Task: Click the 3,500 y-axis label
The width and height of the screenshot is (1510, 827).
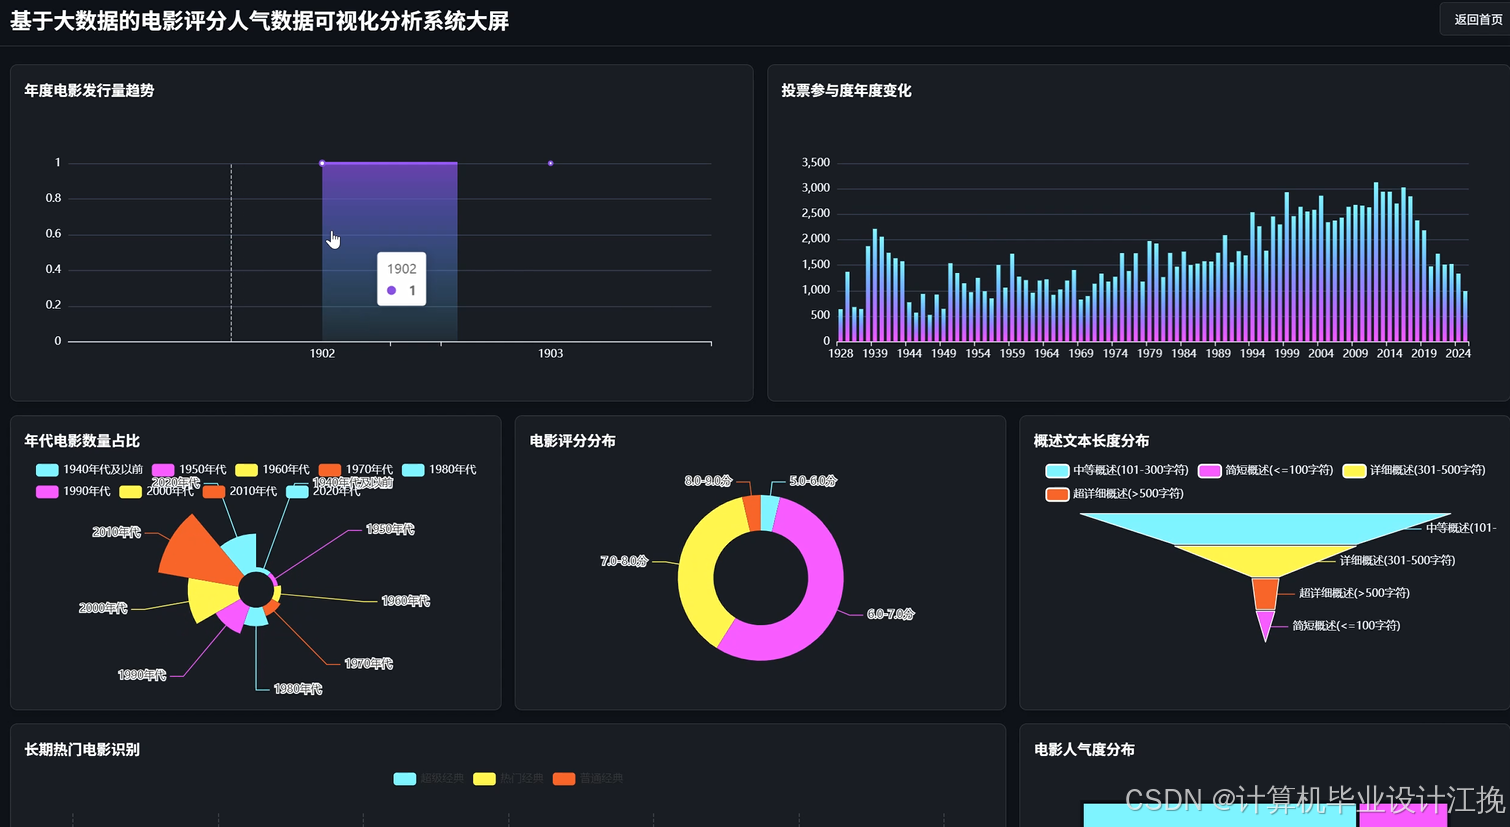Action: 816,162
